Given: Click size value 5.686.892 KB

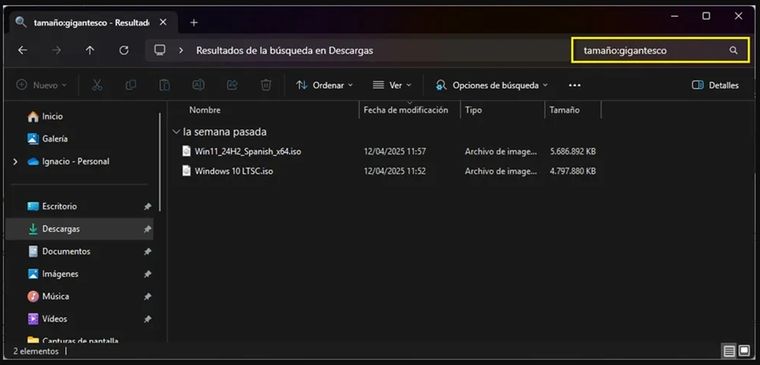Looking at the screenshot, I should tap(573, 152).
